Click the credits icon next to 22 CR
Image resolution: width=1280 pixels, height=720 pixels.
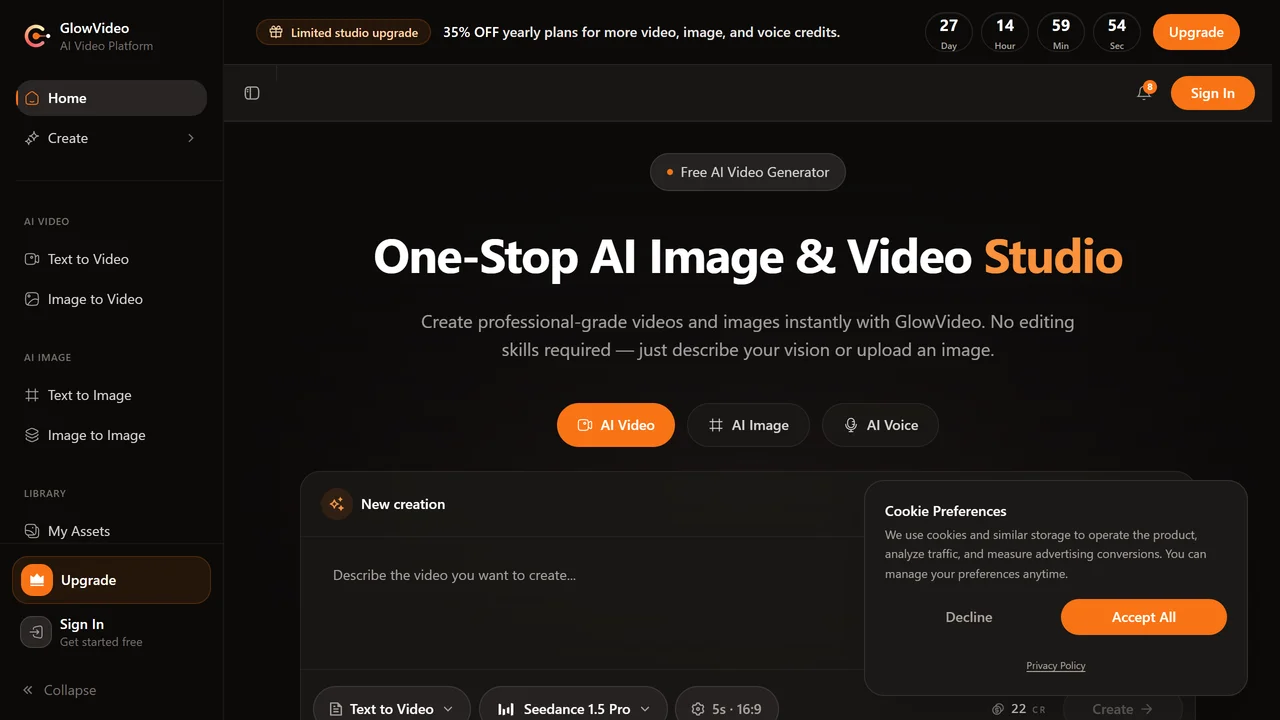tap(997, 709)
